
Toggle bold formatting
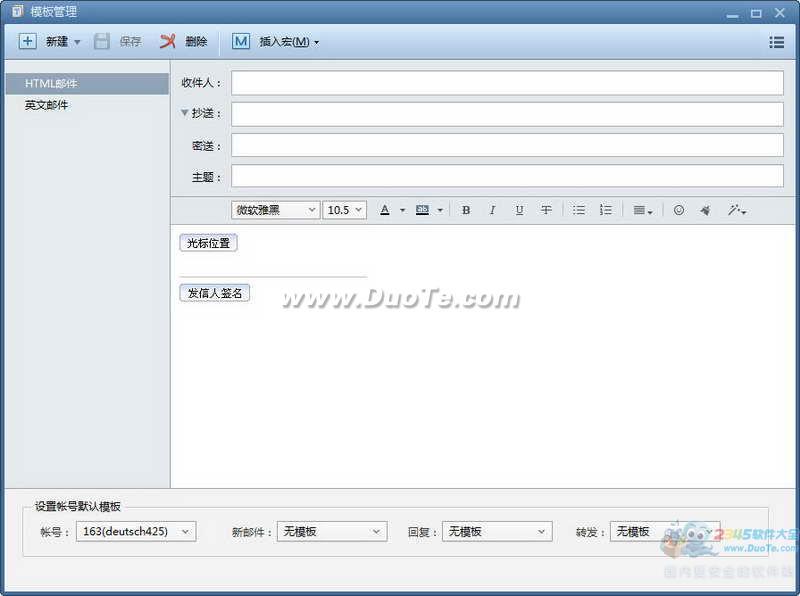pyautogui.click(x=466, y=210)
